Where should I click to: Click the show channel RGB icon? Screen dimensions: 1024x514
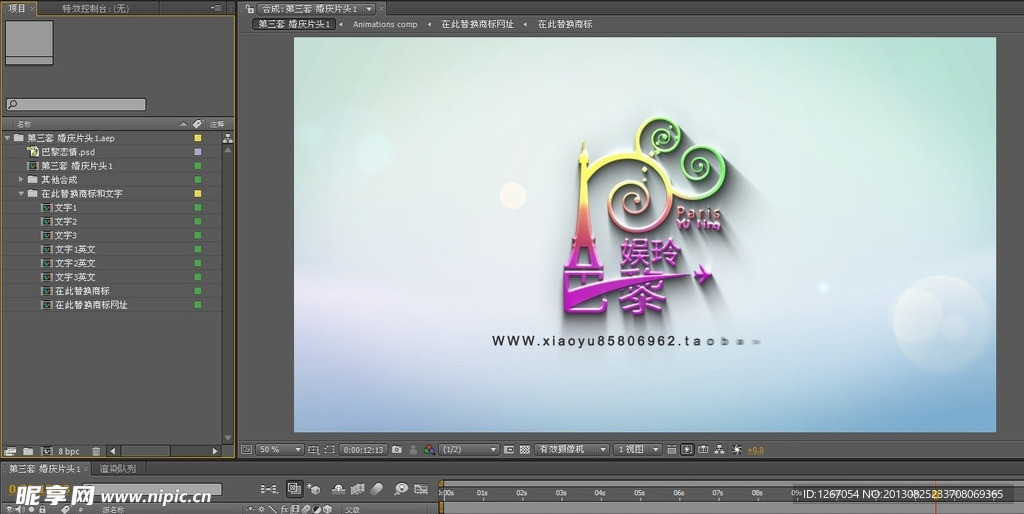(x=429, y=450)
